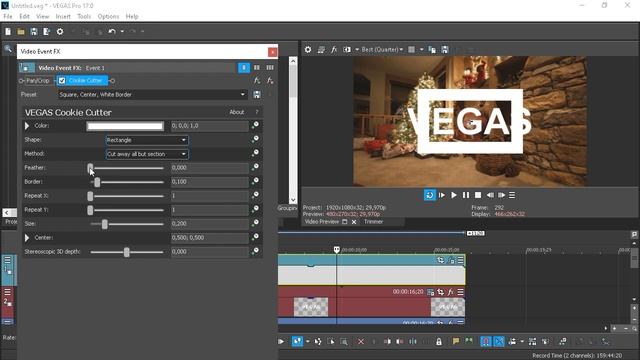The height and width of the screenshot is (360, 640).
Task: Open project properties gear icon in main toolbar
Action: click(60, 31)
